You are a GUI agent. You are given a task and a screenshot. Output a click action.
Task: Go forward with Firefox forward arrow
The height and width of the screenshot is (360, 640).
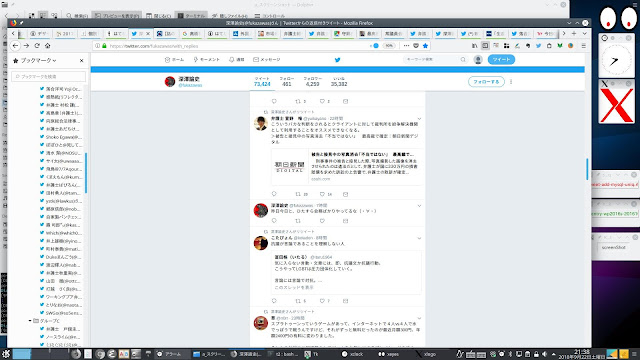pyautogui.click(x=26, y=46)
